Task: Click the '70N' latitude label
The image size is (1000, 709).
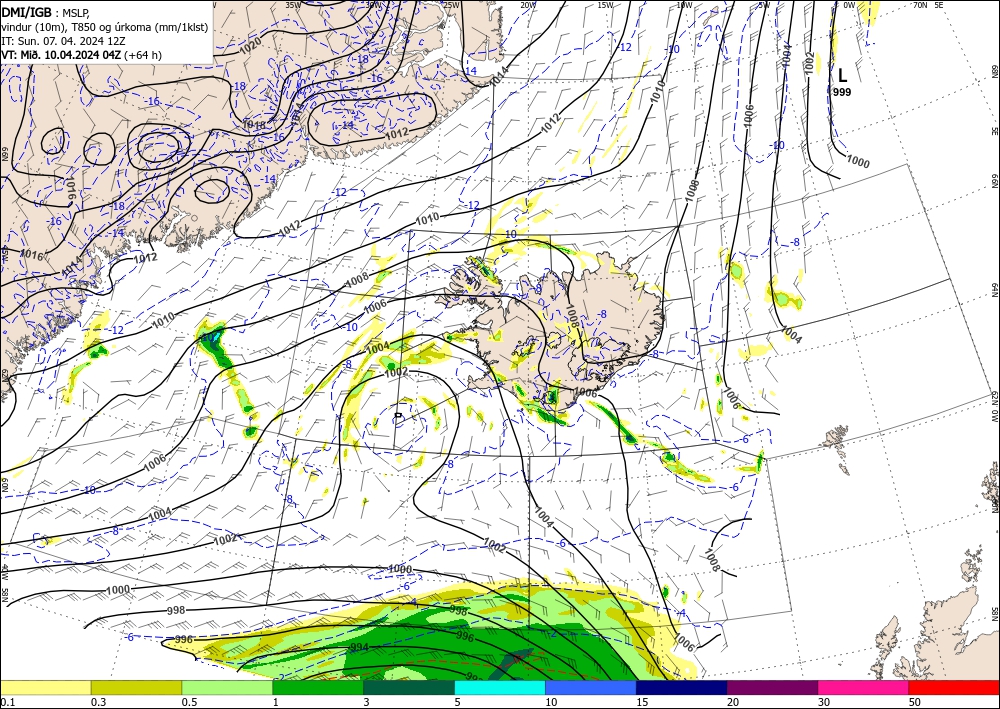Action: [920, 5]
